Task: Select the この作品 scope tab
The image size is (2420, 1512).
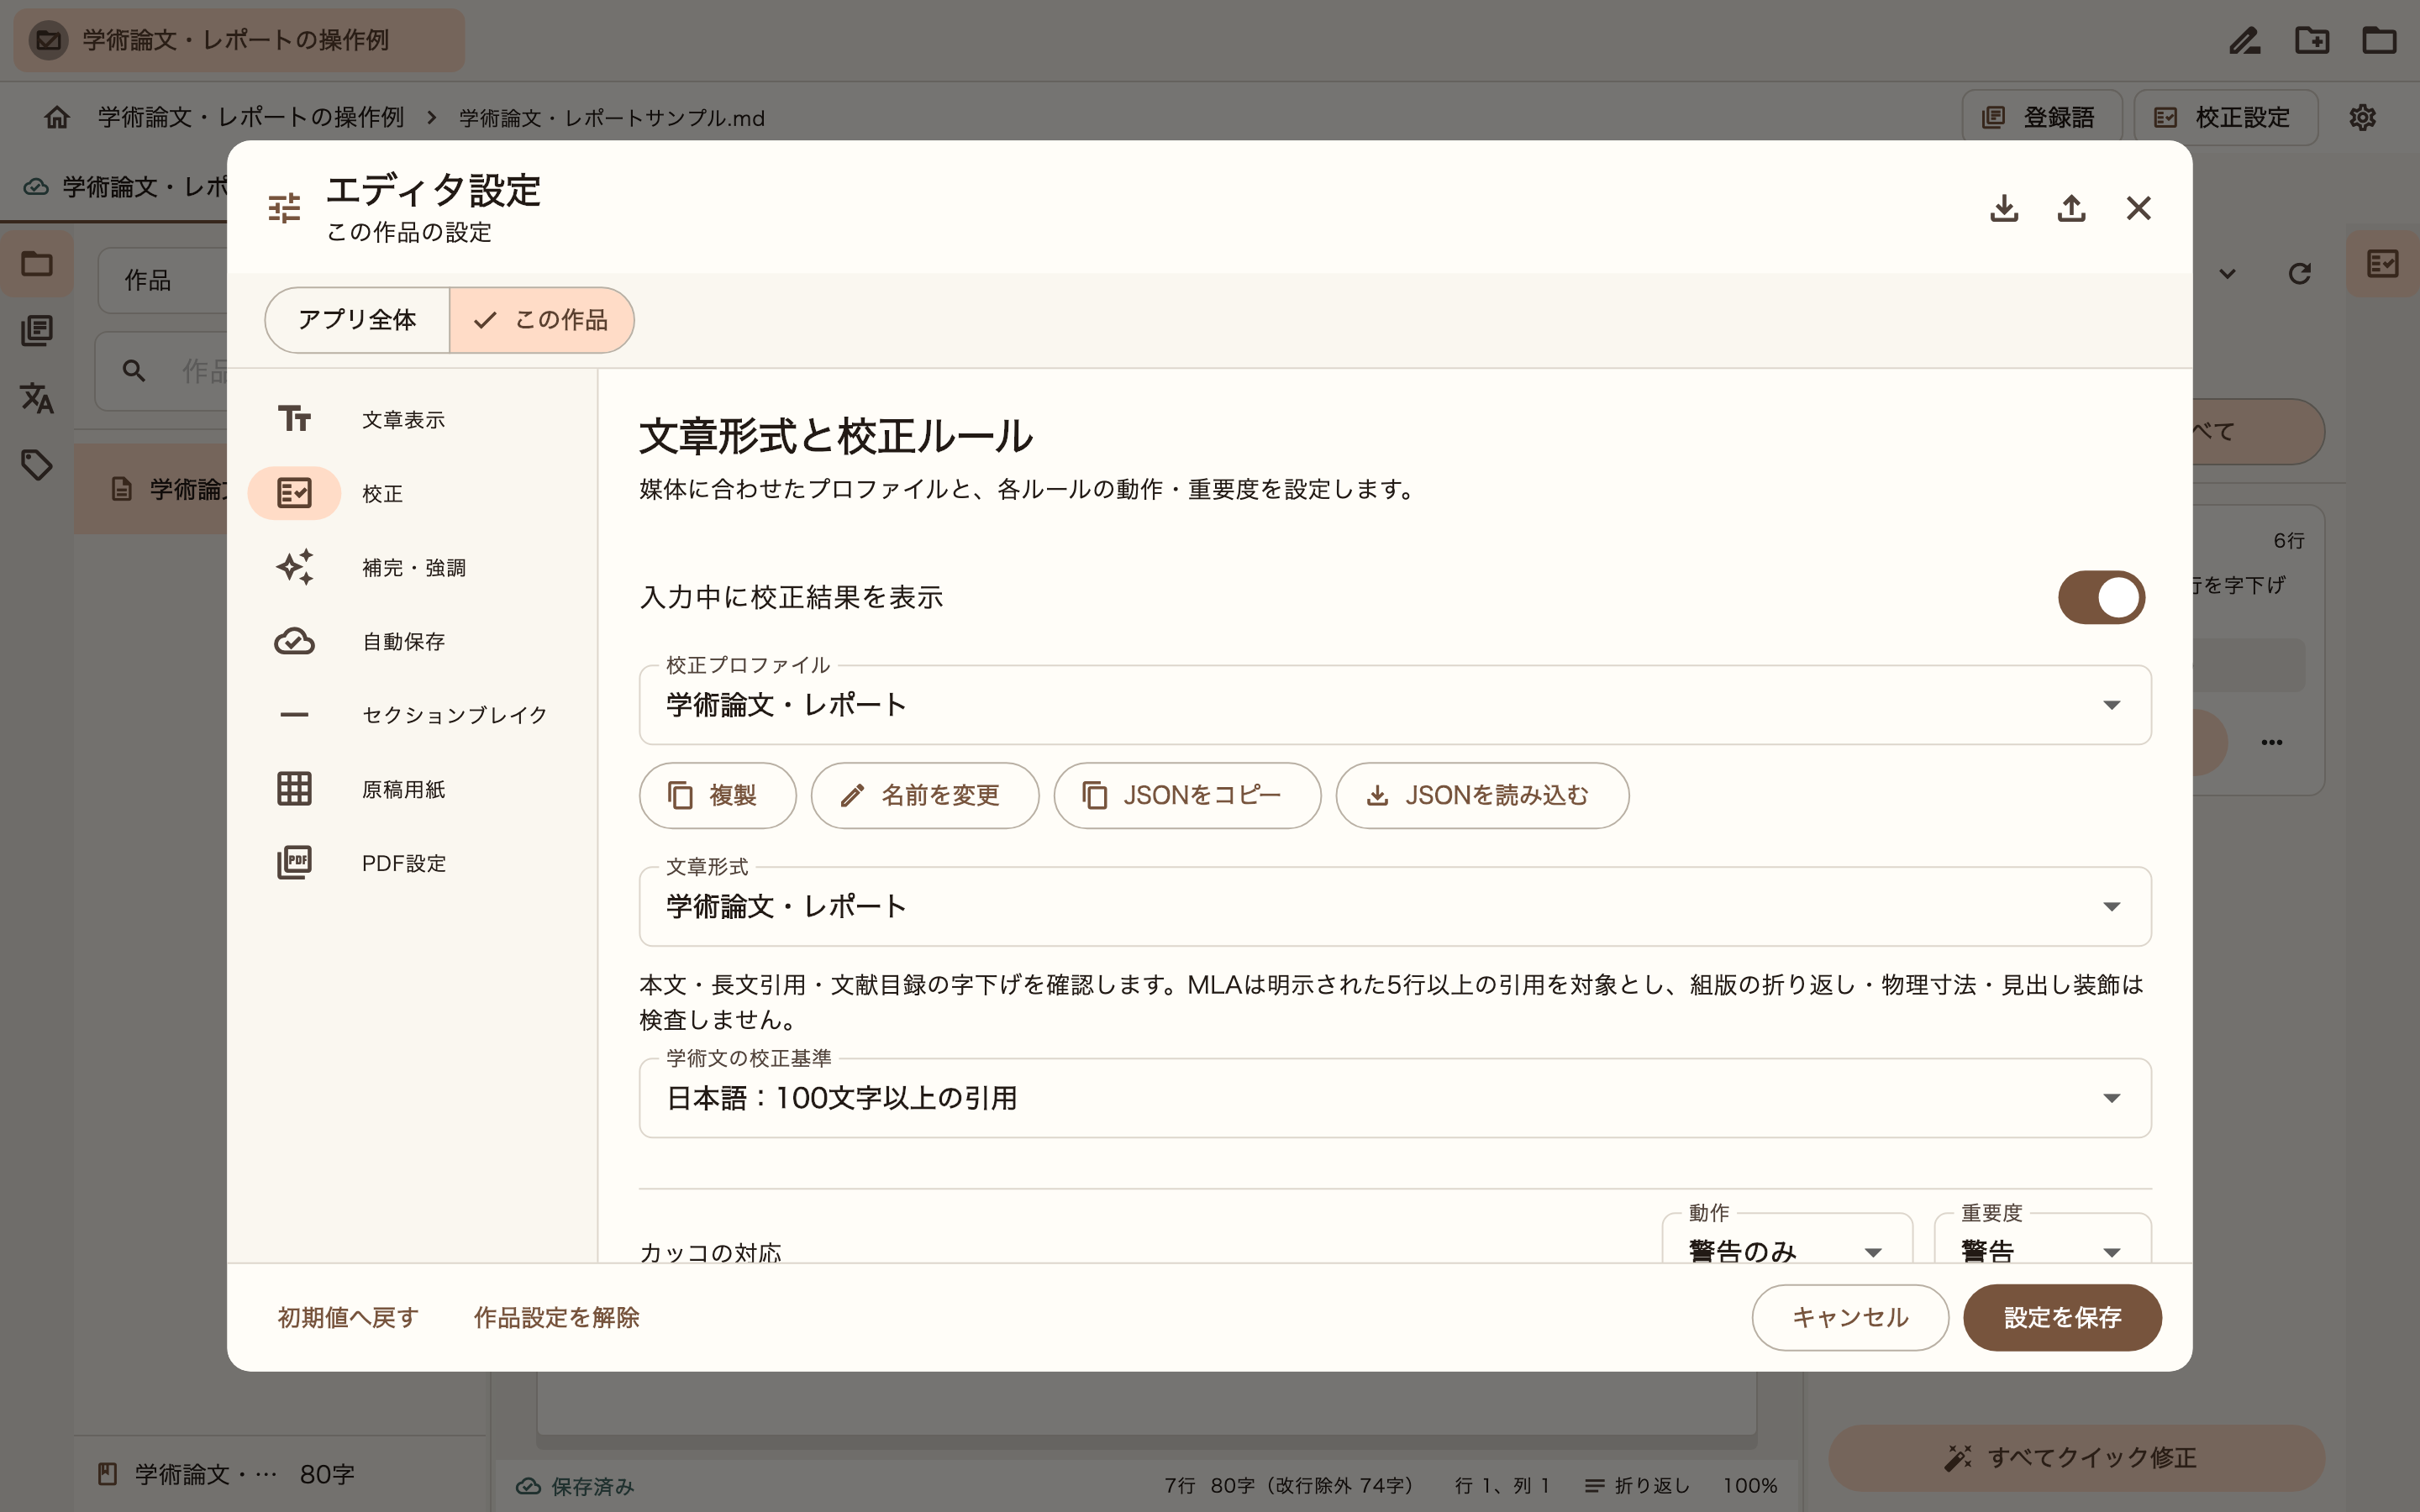Action: click(x=541, y=320)
